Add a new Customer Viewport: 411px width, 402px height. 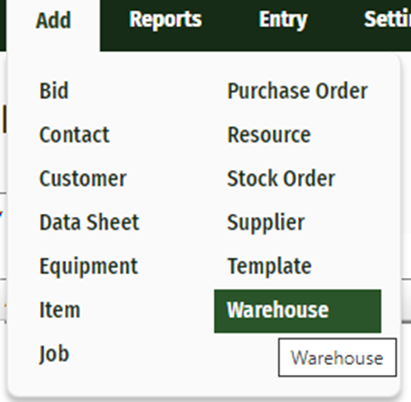pyautogui.click(x=83, y=179)
